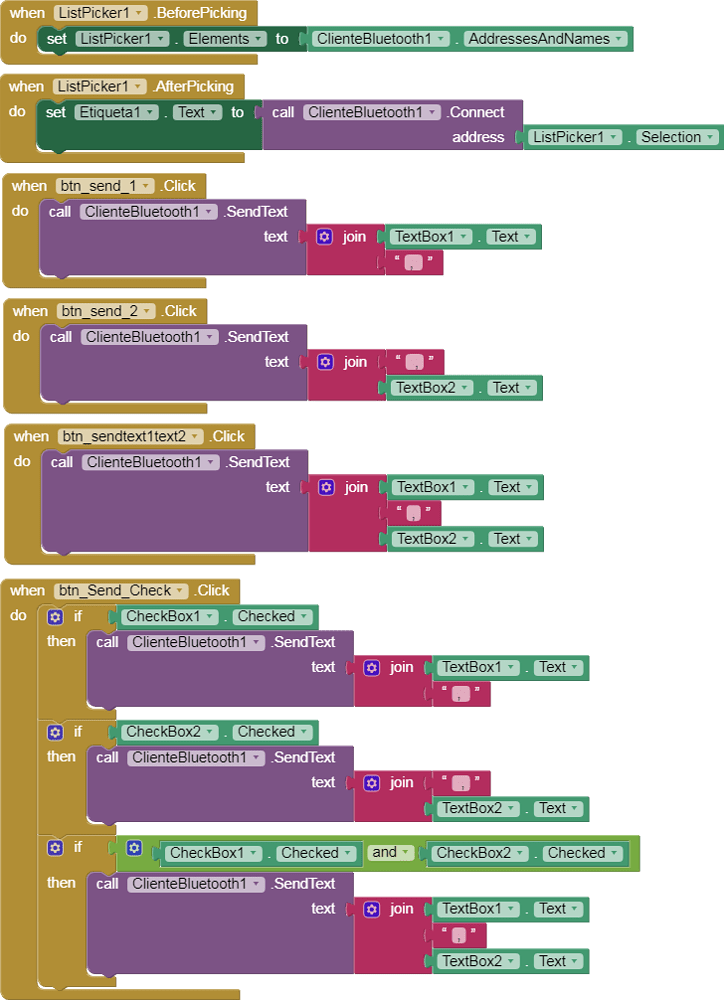
Task: Expand the btn_Send_Check event component dropdown
Action: tap(180, 590)
